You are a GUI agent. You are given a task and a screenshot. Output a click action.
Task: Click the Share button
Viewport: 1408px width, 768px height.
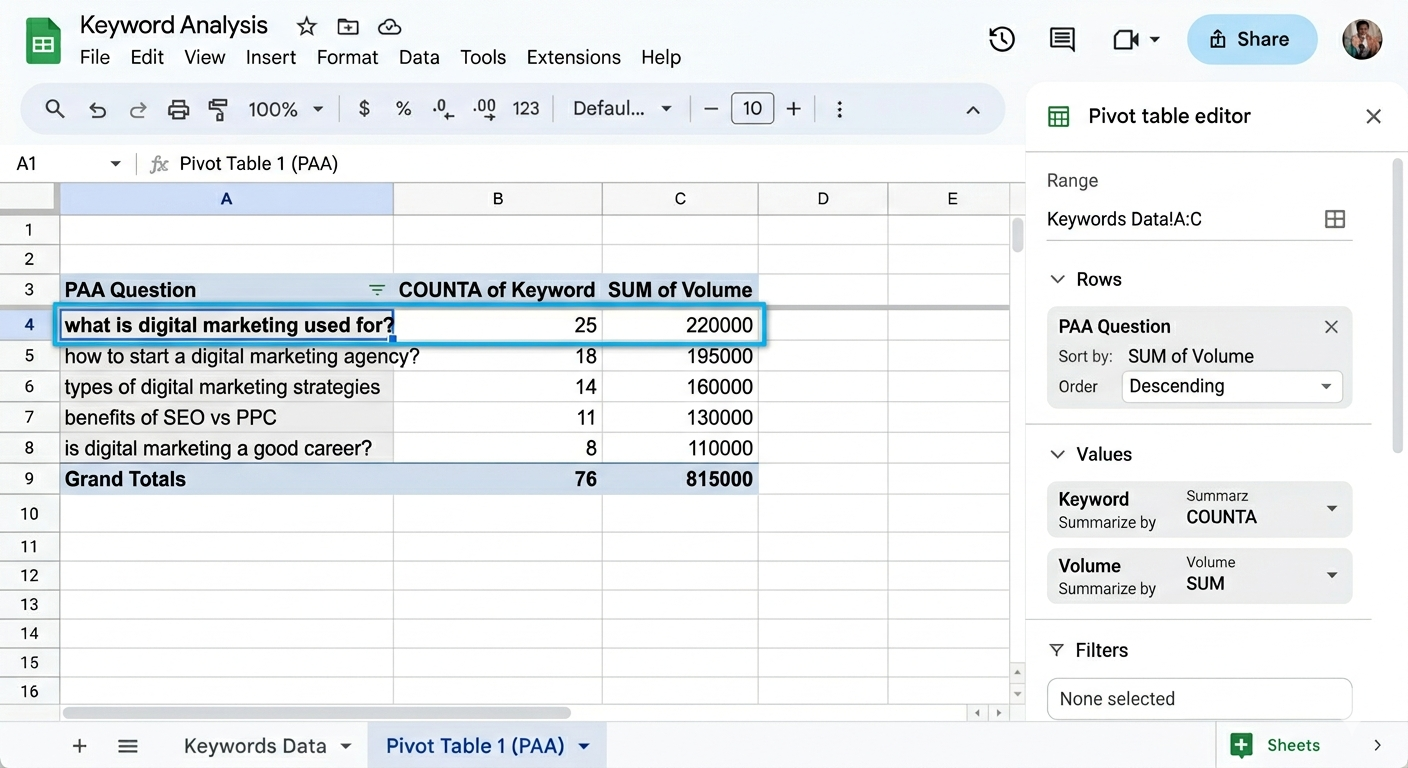[x=1252, y=39]
